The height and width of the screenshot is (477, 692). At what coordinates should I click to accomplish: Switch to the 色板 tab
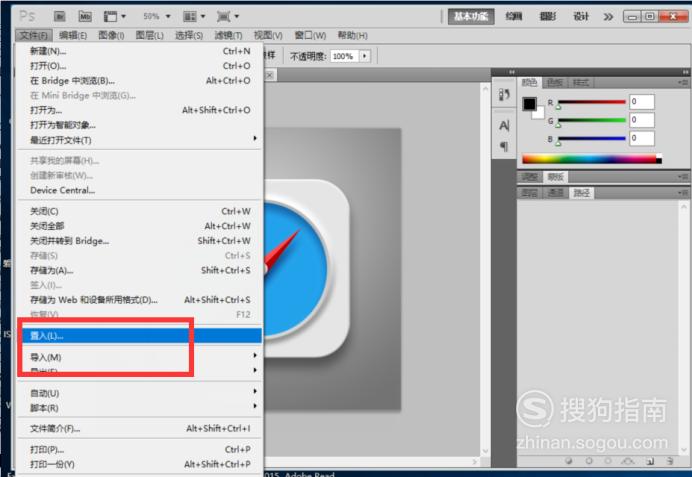point(555,83)
